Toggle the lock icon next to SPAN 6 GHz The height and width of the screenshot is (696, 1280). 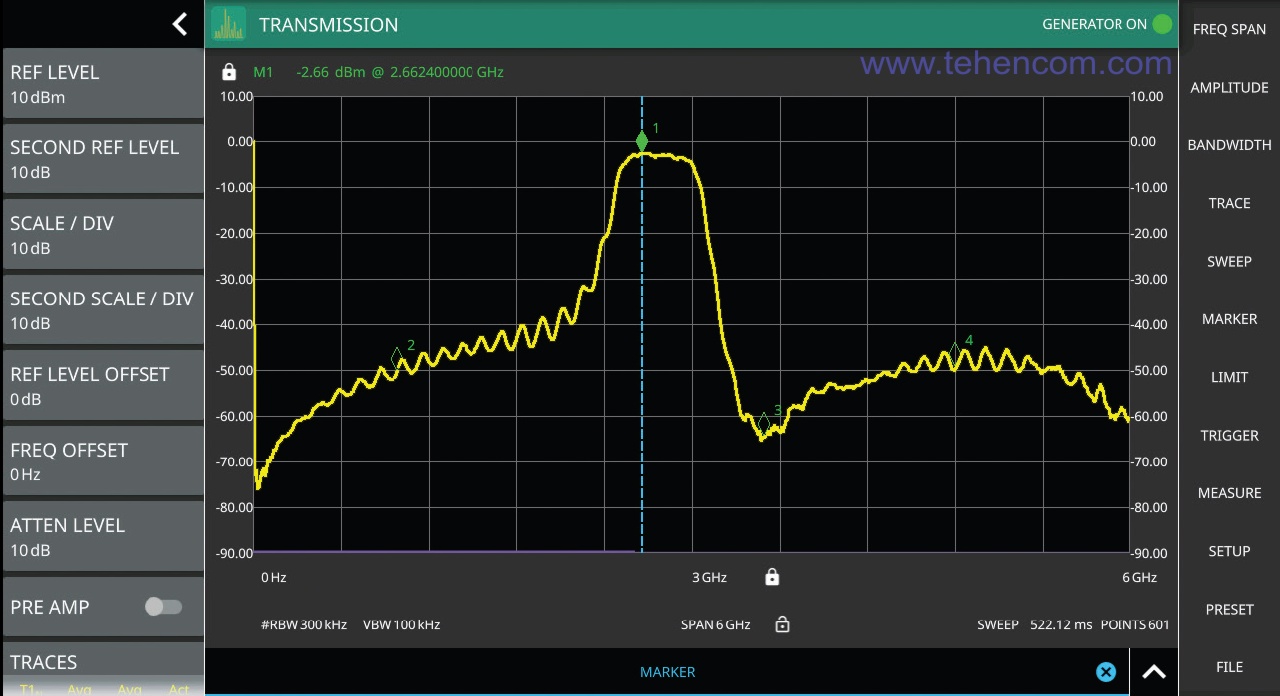tap(782, 624)
